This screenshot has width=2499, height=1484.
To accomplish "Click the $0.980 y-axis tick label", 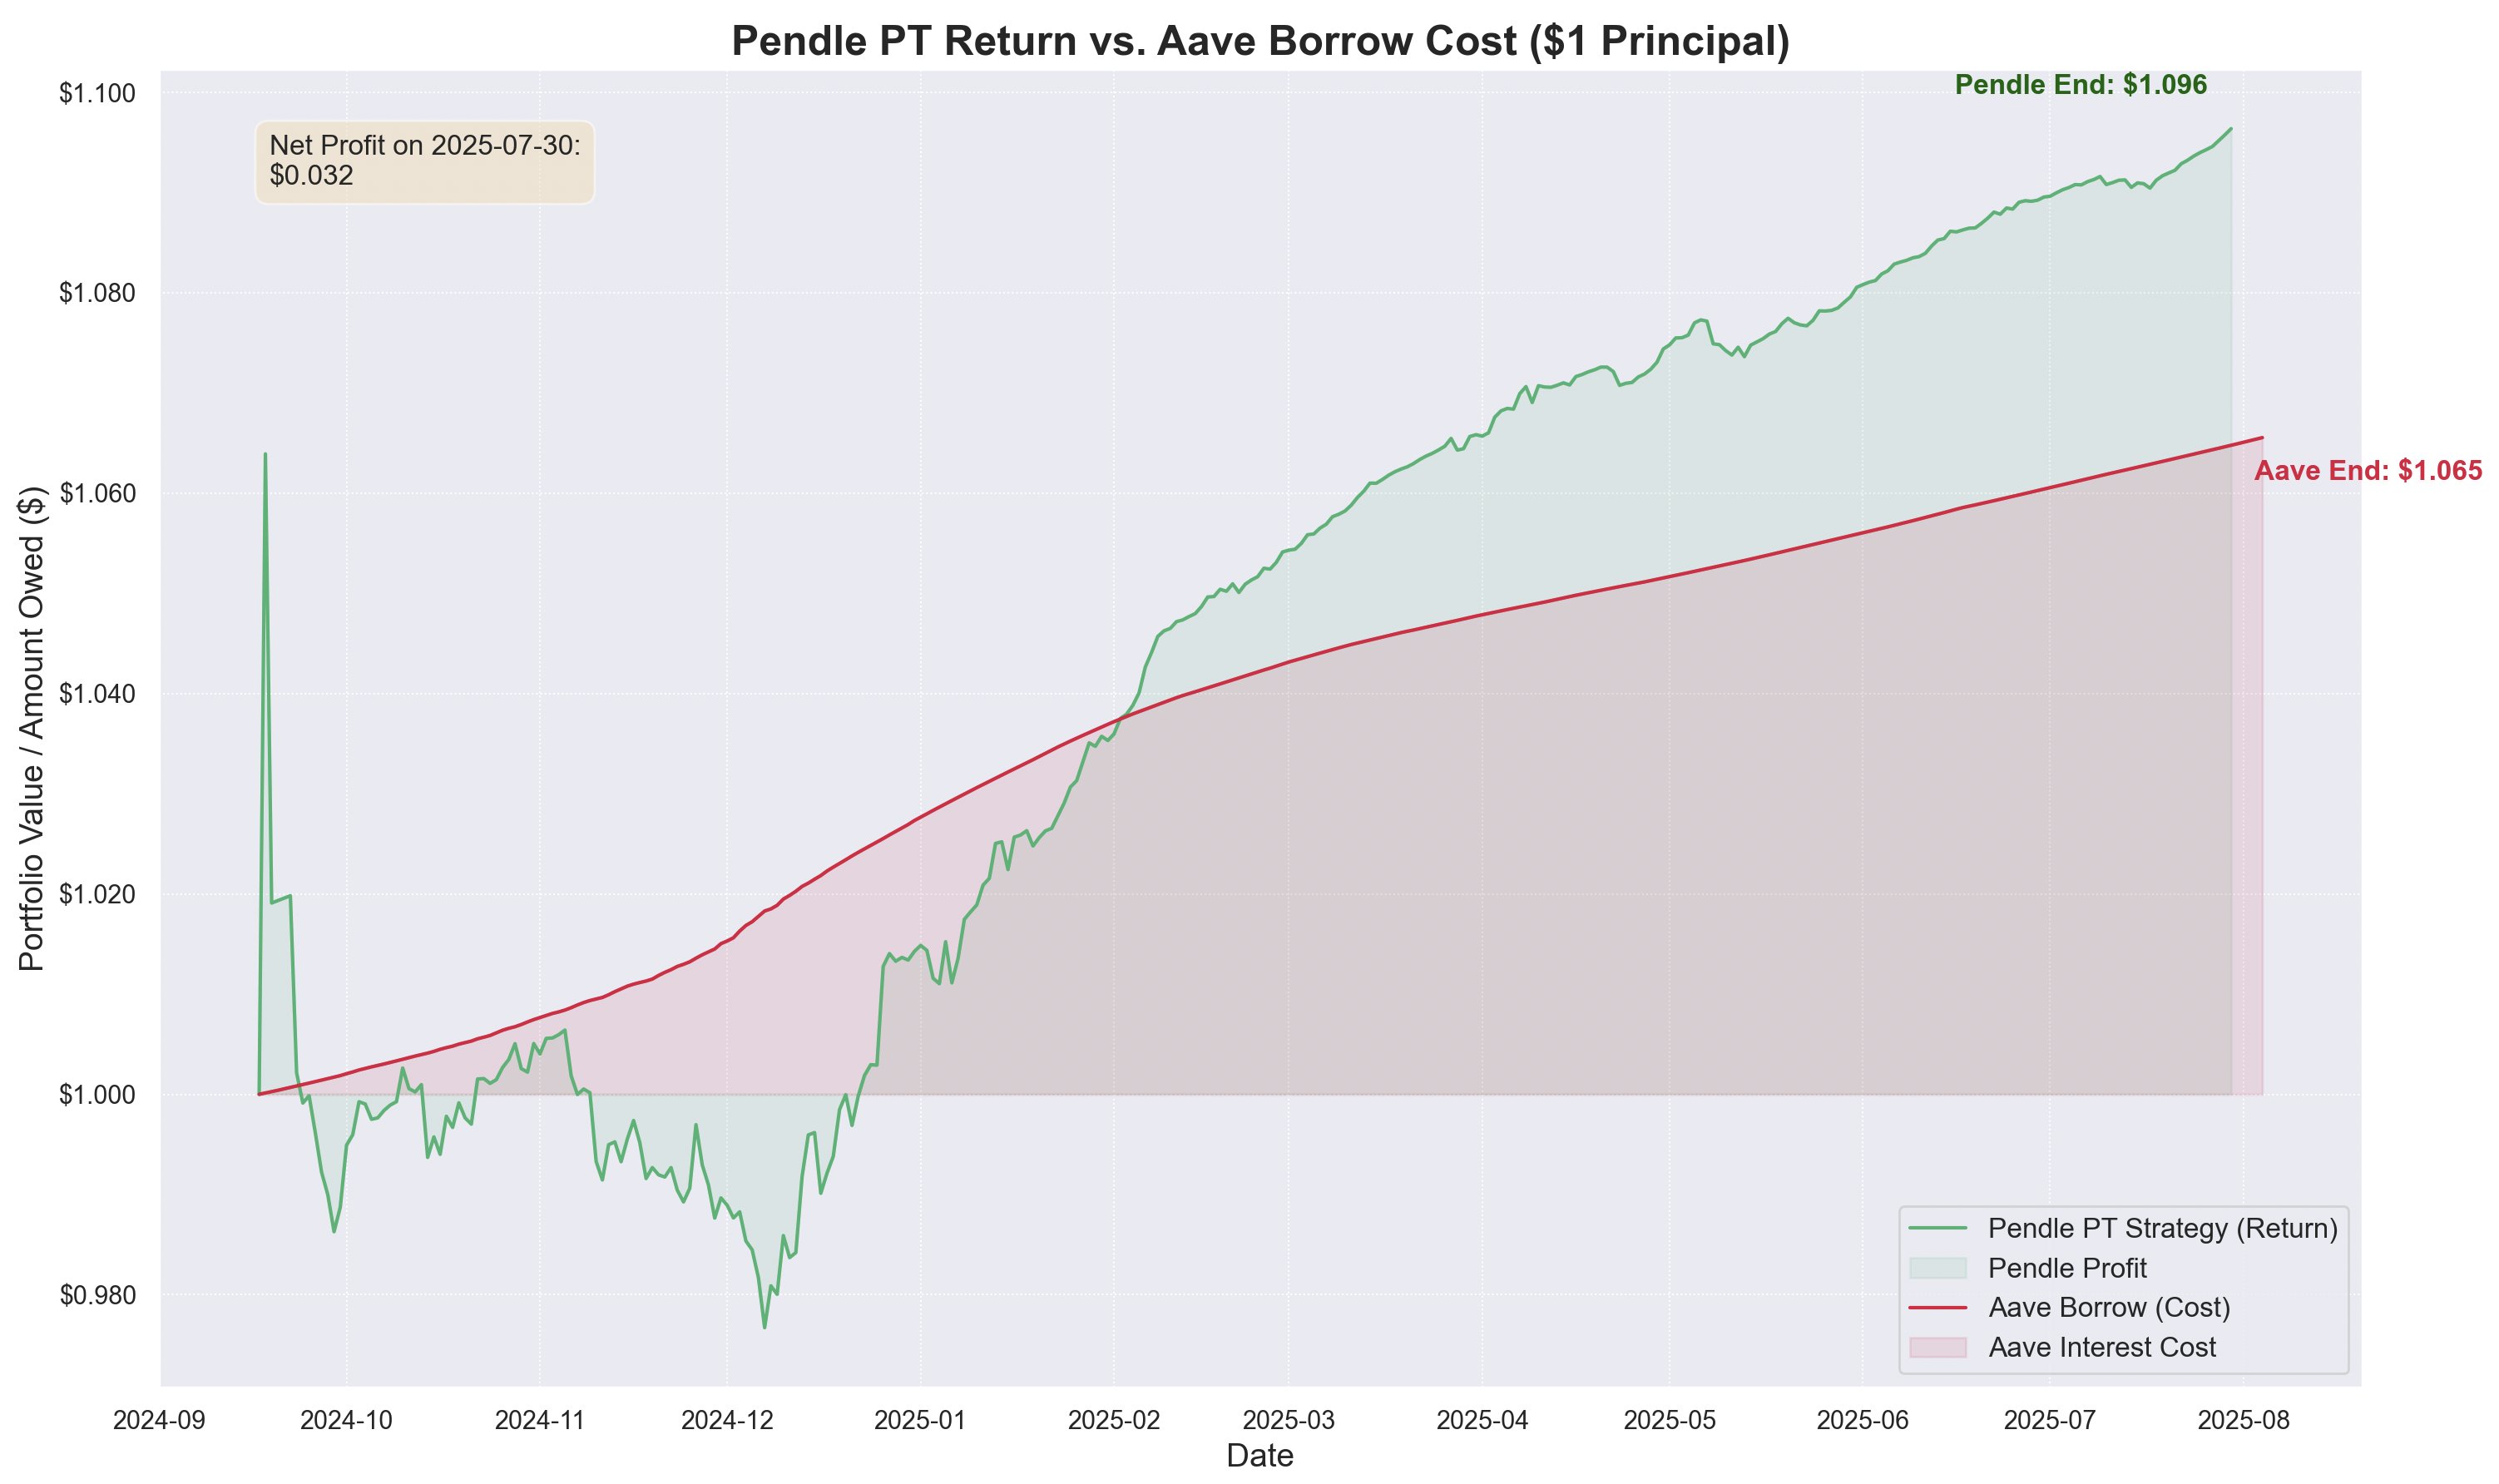I will [x=97, y=1295].
